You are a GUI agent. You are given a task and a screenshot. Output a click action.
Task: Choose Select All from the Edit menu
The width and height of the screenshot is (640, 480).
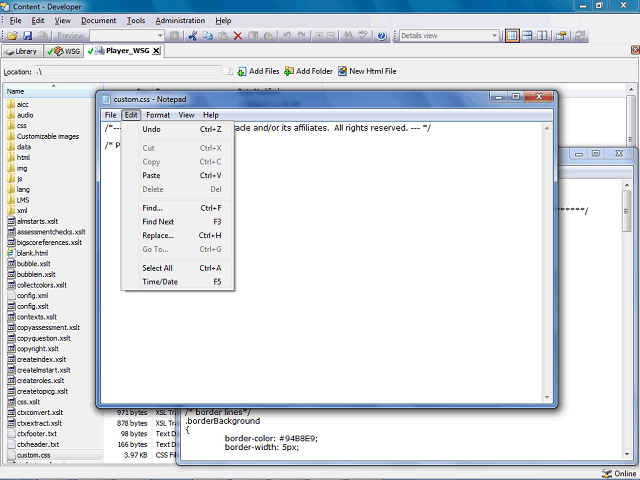coord(178,268)
